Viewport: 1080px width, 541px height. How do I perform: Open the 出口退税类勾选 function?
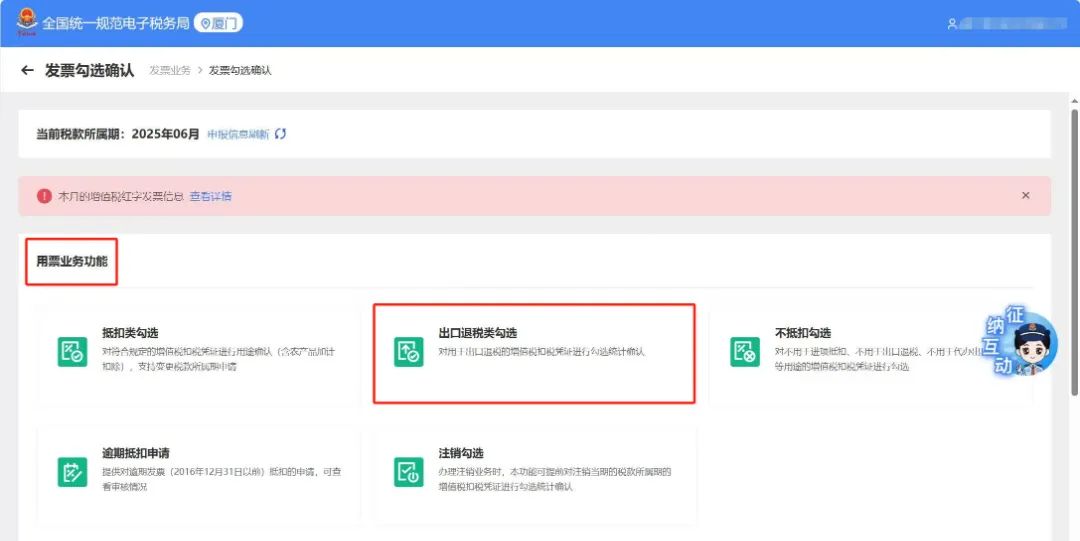[477, 333]
